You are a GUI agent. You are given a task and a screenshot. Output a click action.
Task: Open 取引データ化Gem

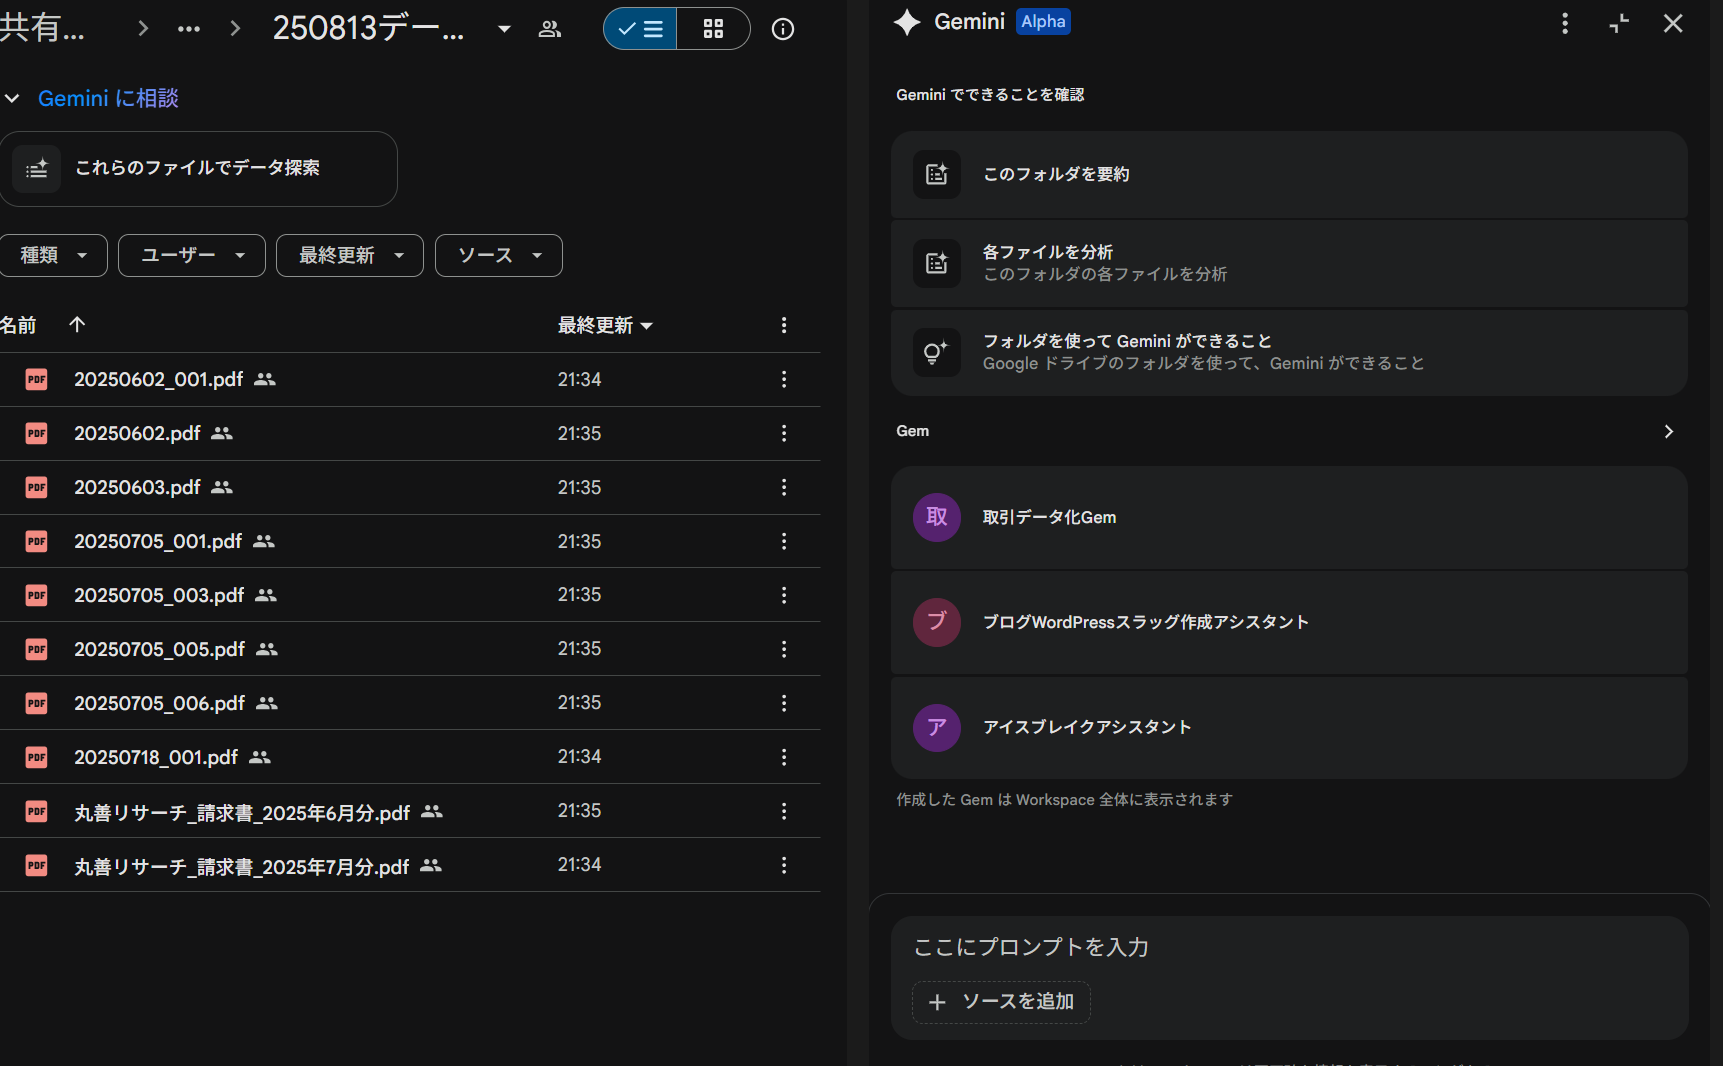tap(1289, 517)
